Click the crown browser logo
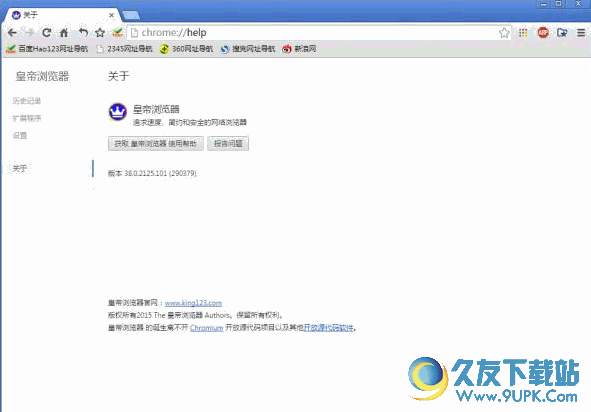The image size is (591, 412). coord(118,112)
